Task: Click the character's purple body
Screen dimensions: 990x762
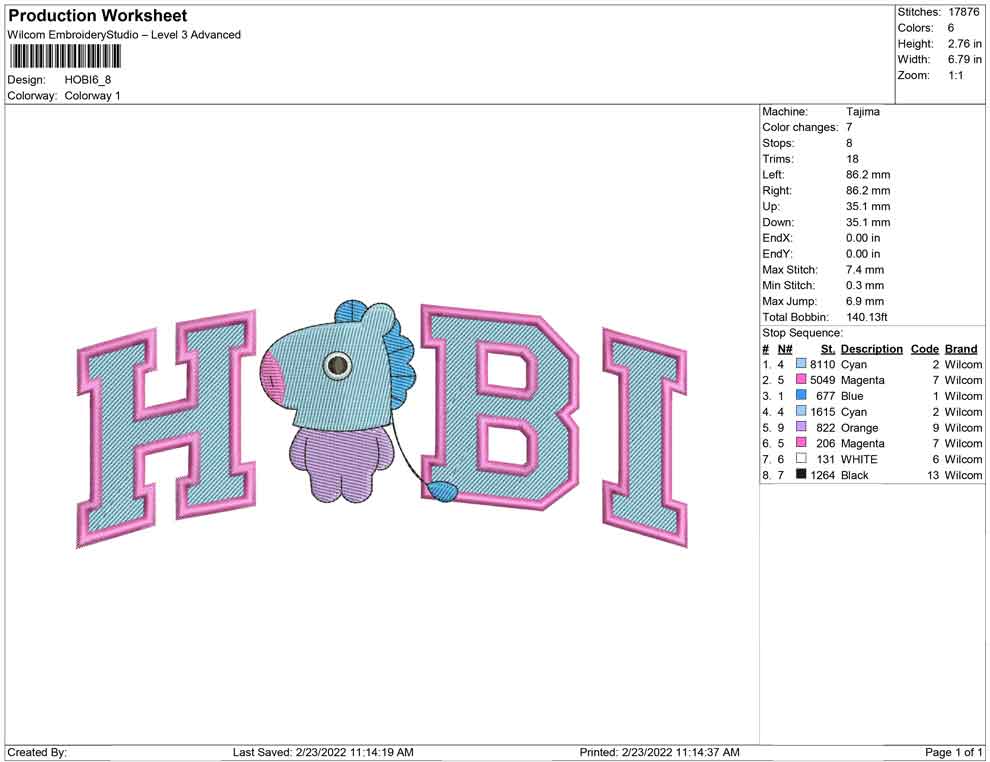Action: [x=340, y=463]
